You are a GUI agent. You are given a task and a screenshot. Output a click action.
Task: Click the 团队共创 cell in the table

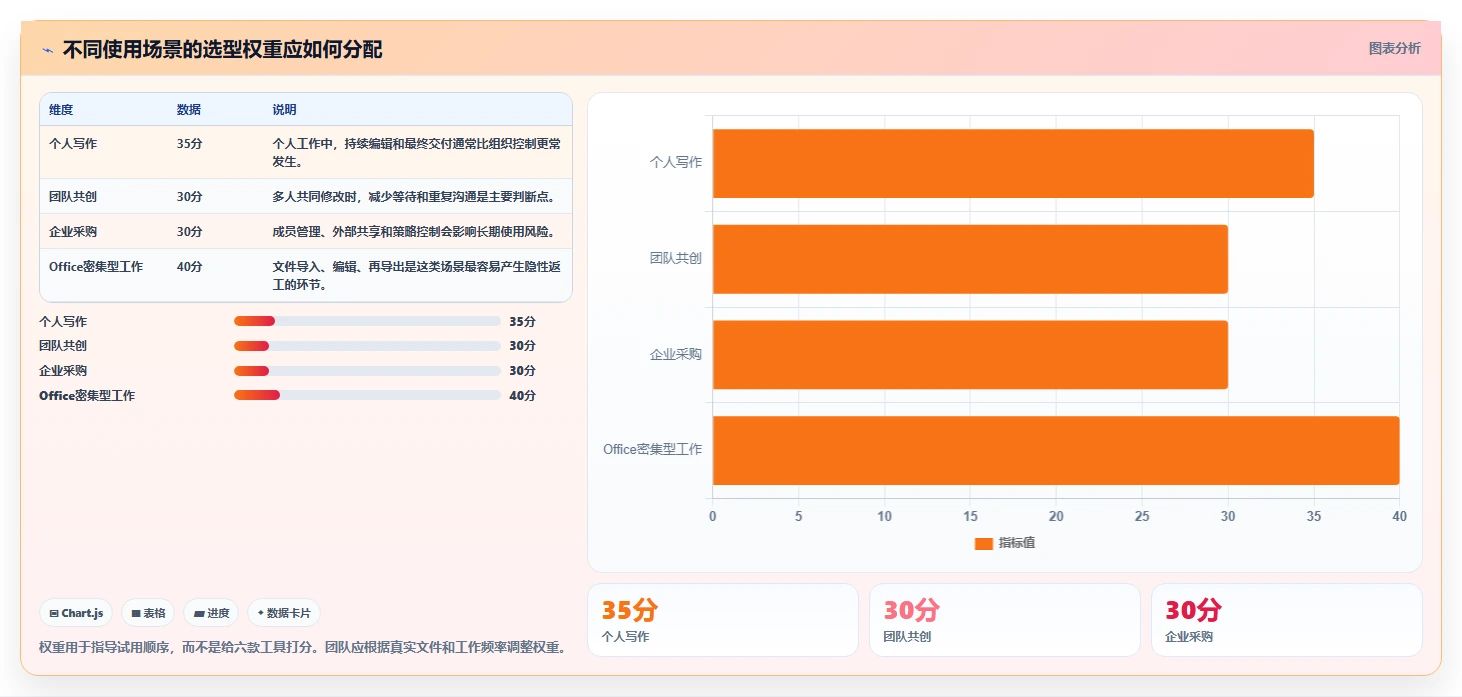coord(73,197)
